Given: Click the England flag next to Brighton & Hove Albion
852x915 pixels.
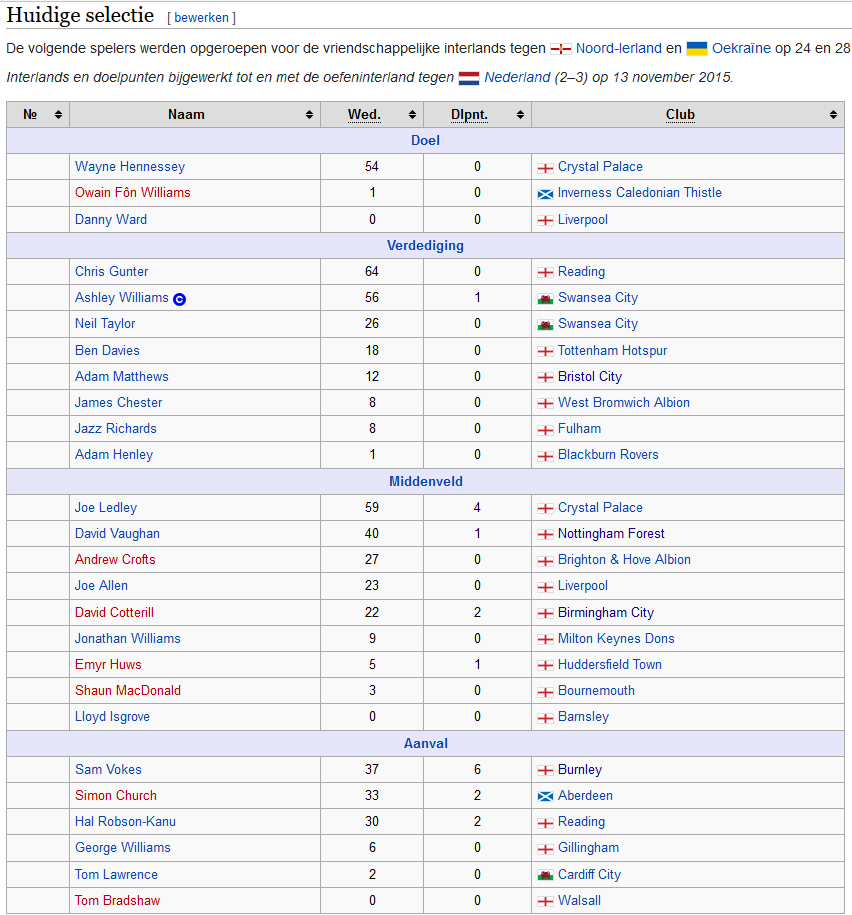Looking at the screenshot, I should pos(545,561).
